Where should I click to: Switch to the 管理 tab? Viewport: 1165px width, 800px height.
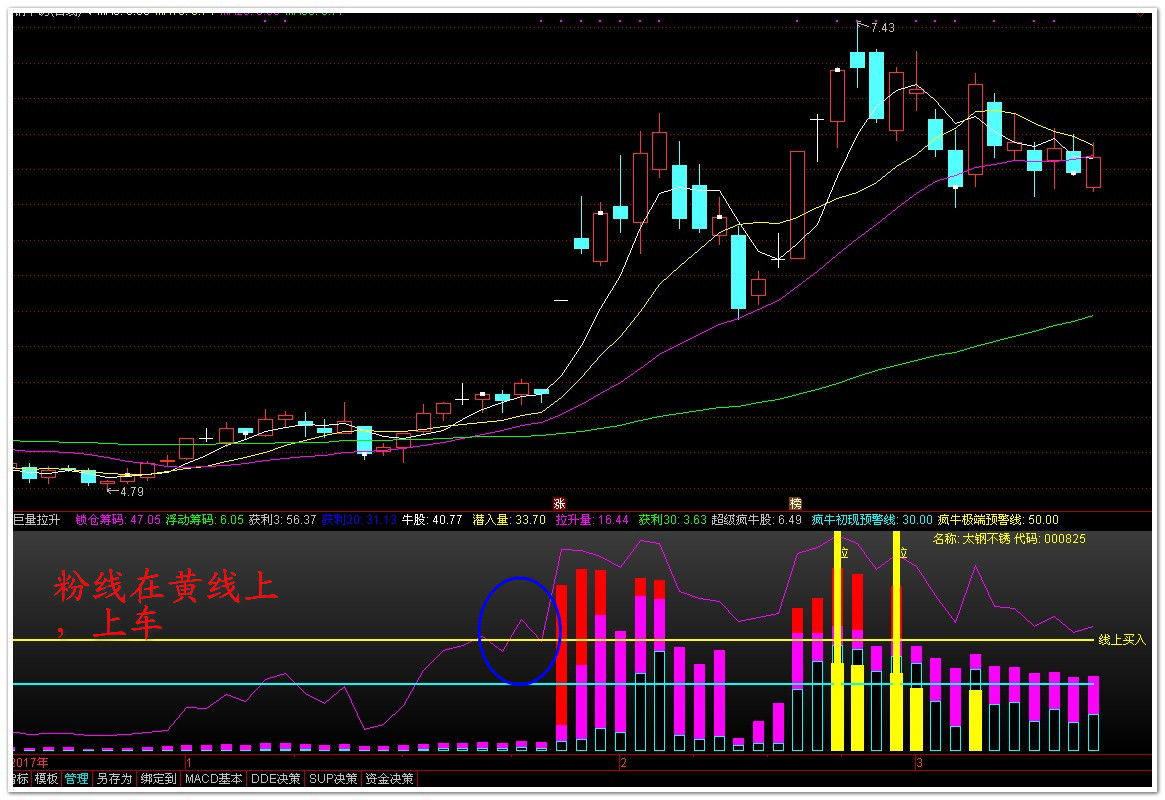pyautogui.click(x=77, y=778)
